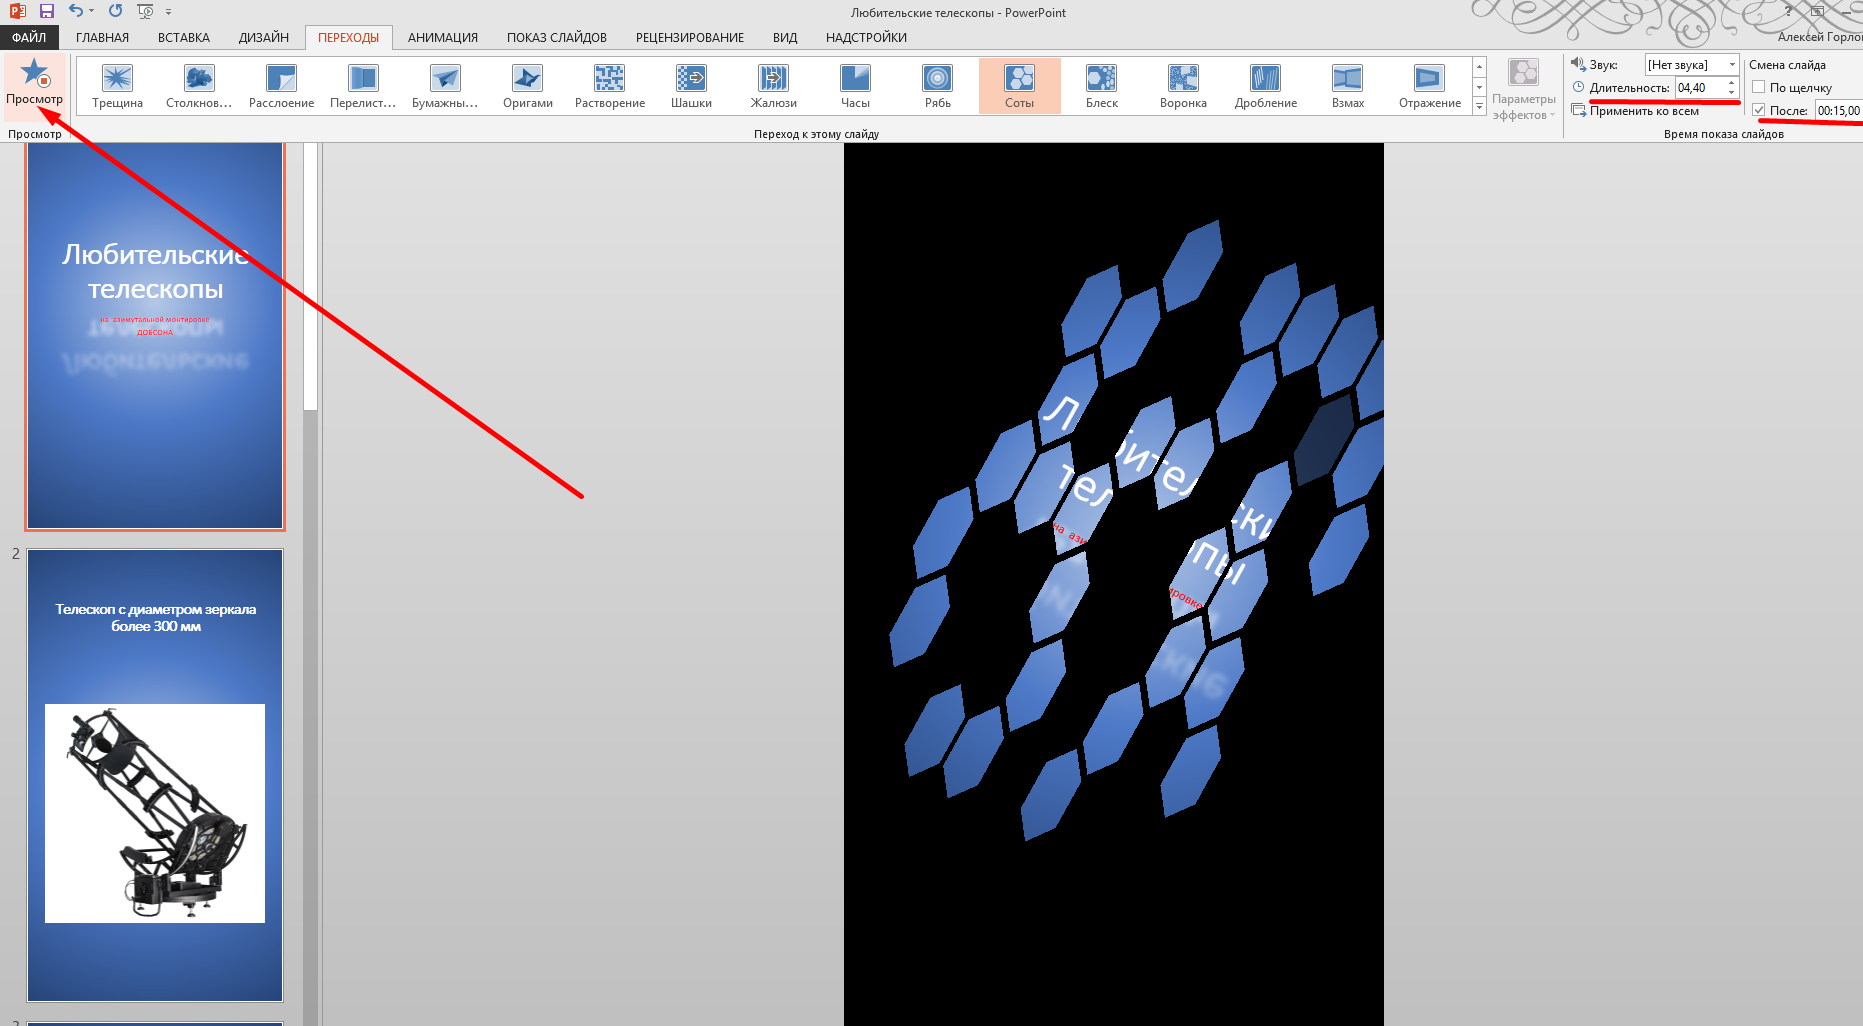Click Применить ко всем button
The height and width of the screenshot is (1026, 1863).
(1635, 111)
